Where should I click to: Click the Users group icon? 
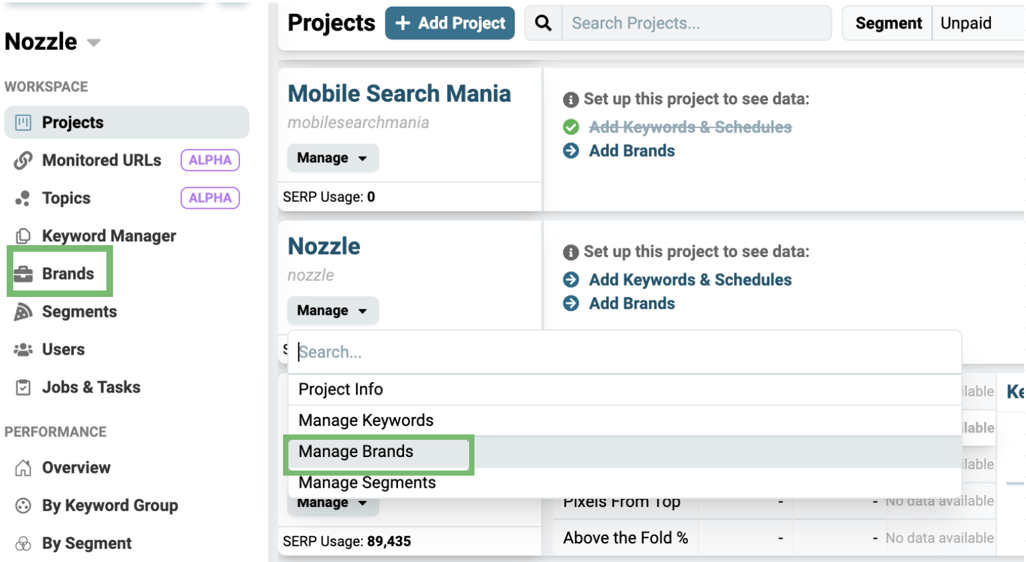(x=22, y=350)
